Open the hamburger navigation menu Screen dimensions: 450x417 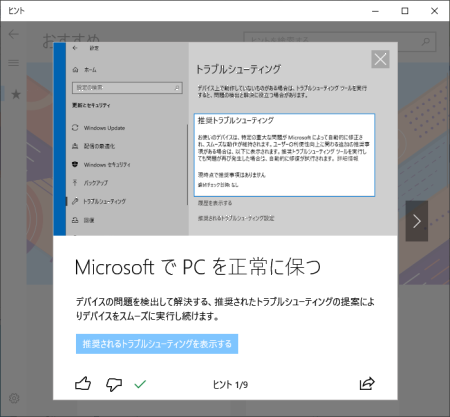pos(14,63)
